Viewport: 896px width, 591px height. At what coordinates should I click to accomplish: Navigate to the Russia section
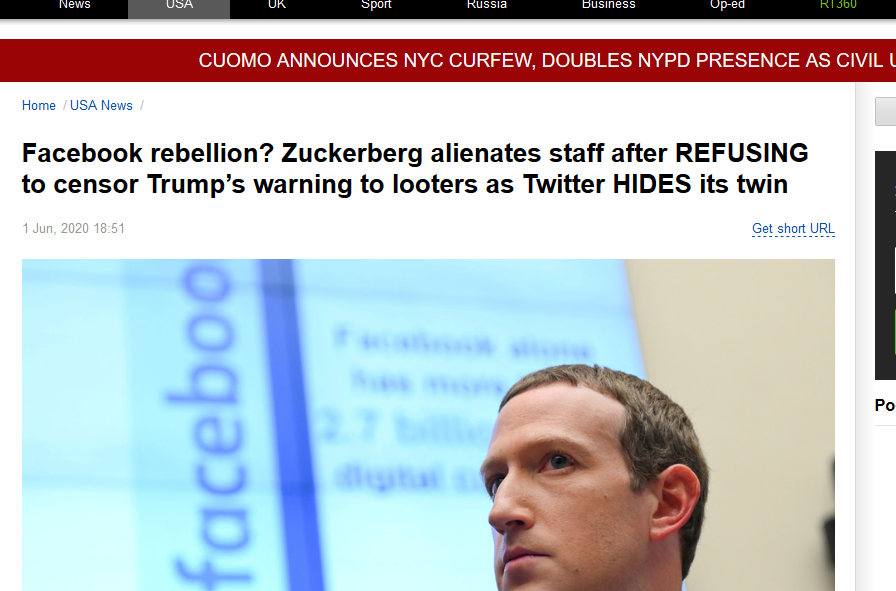pos(487,6)
